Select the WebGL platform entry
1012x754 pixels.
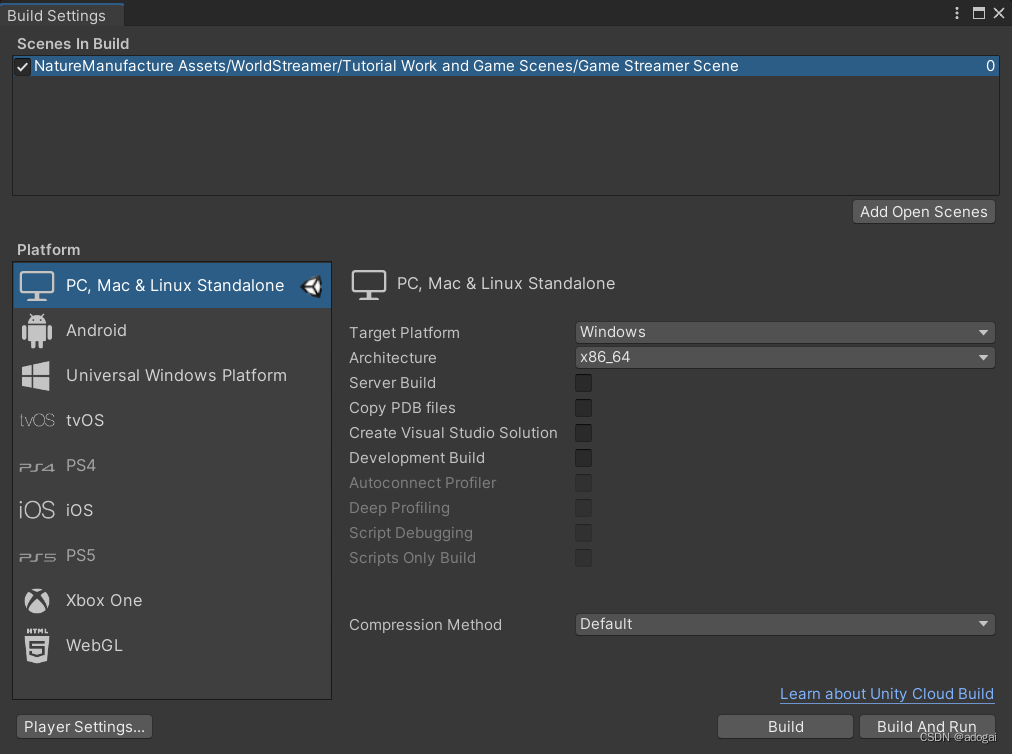(172, 646)
